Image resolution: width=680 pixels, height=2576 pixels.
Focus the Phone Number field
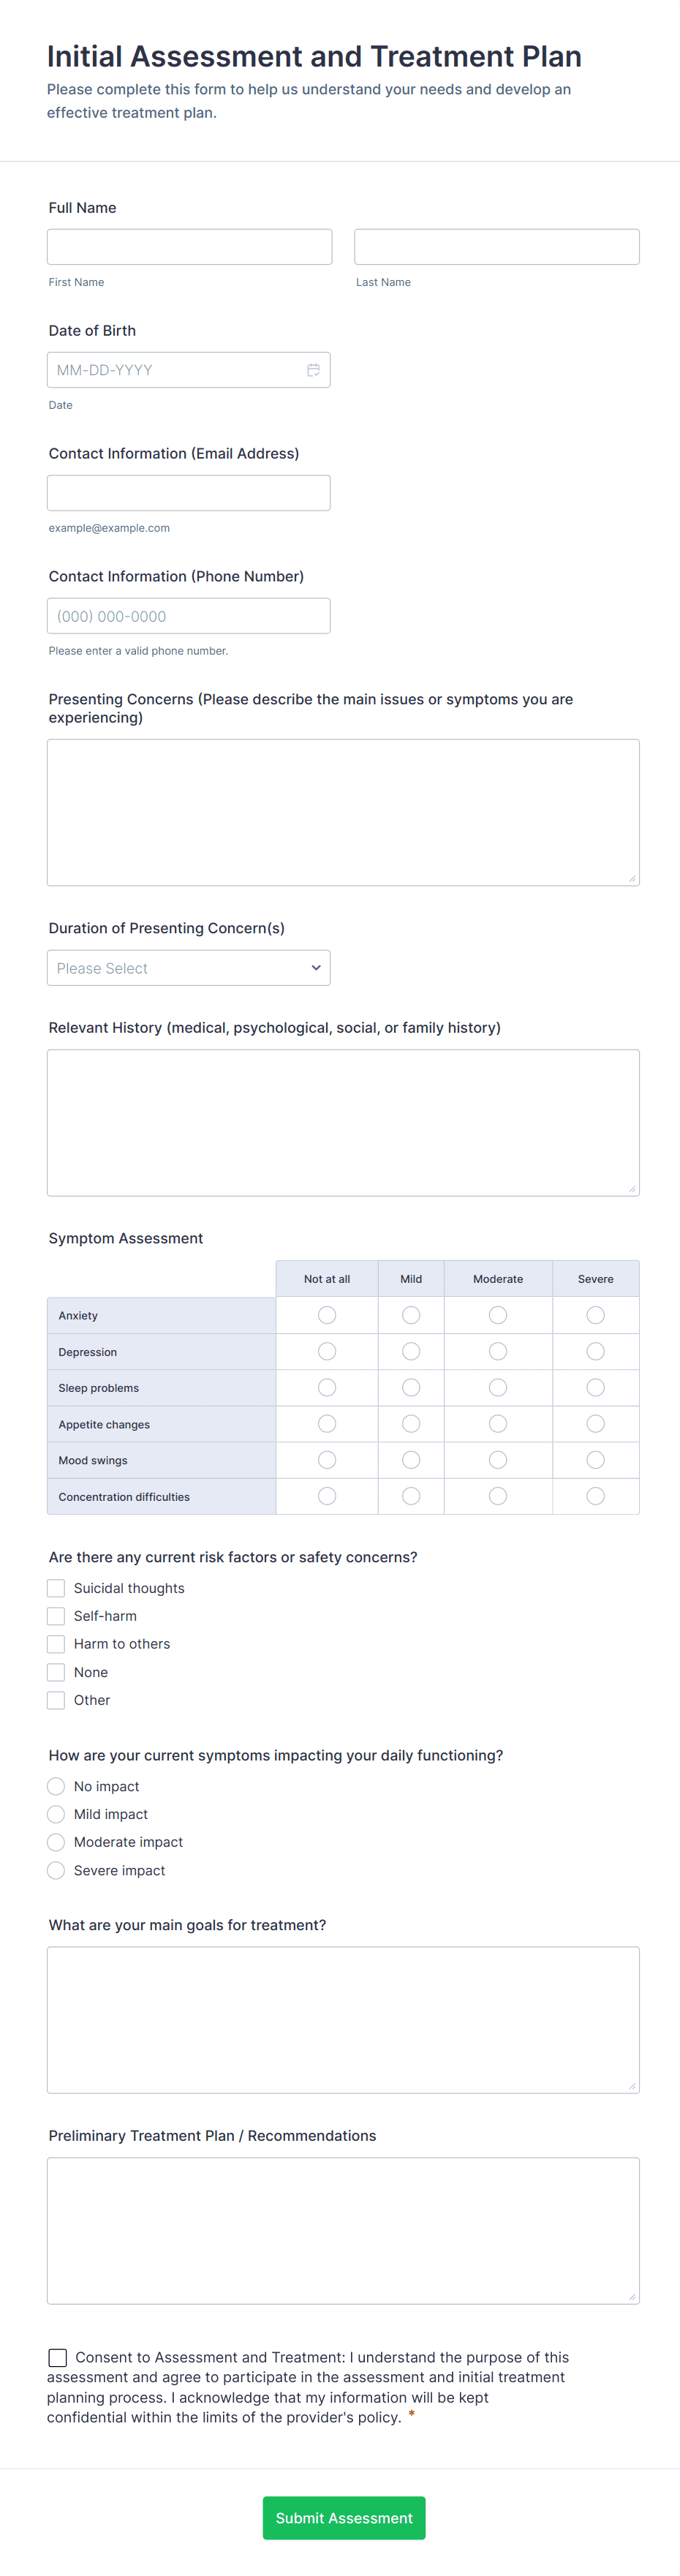coord(188,616)
